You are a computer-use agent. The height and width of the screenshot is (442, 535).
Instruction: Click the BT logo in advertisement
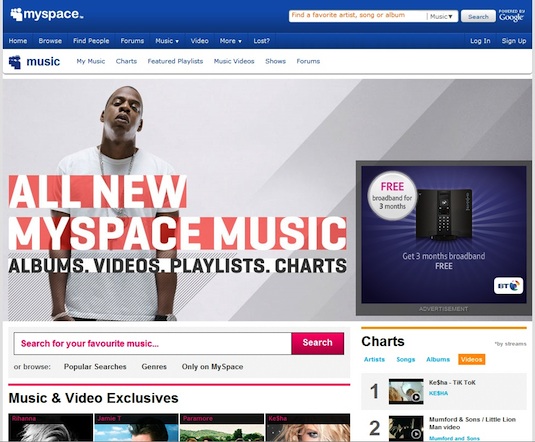pyautogui.click(x=508, y=286)
